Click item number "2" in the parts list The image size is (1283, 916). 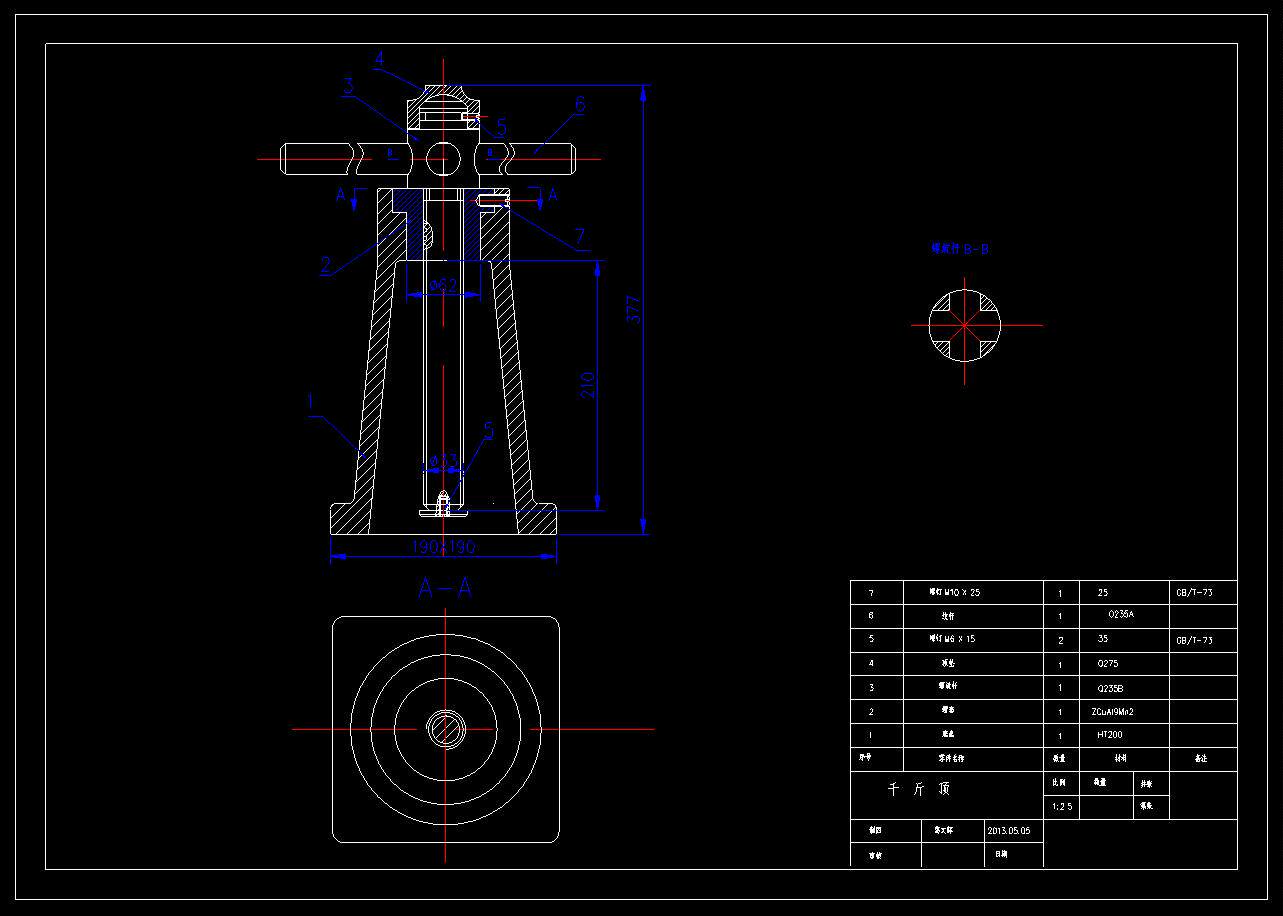tap(871, 712)
